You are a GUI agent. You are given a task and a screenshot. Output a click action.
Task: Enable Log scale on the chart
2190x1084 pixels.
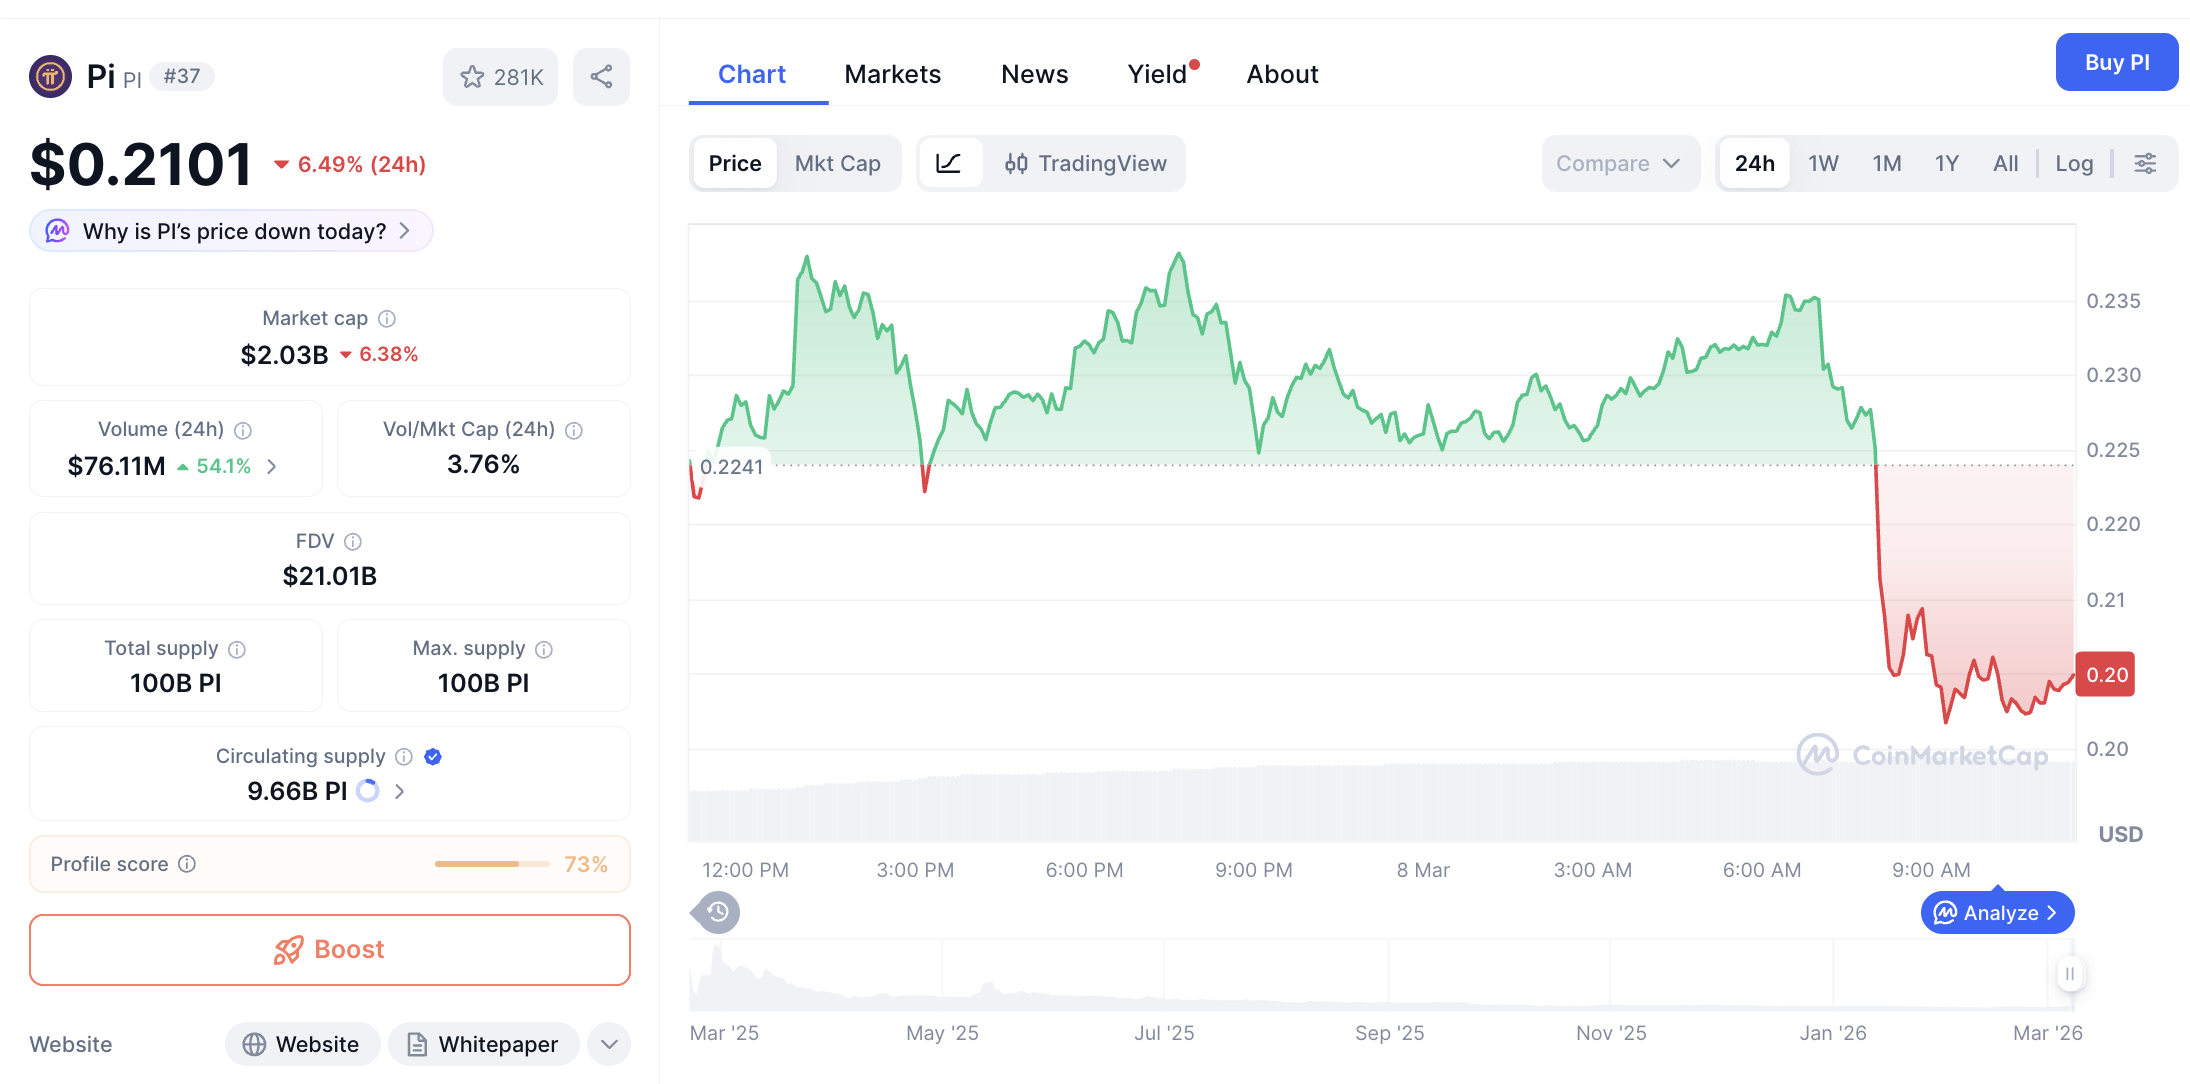(2074, 163)
